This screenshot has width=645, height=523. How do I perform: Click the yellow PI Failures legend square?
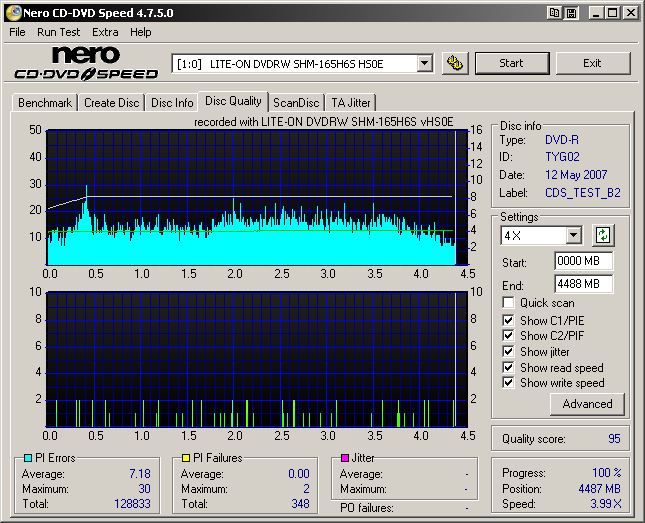coord(186,458)
